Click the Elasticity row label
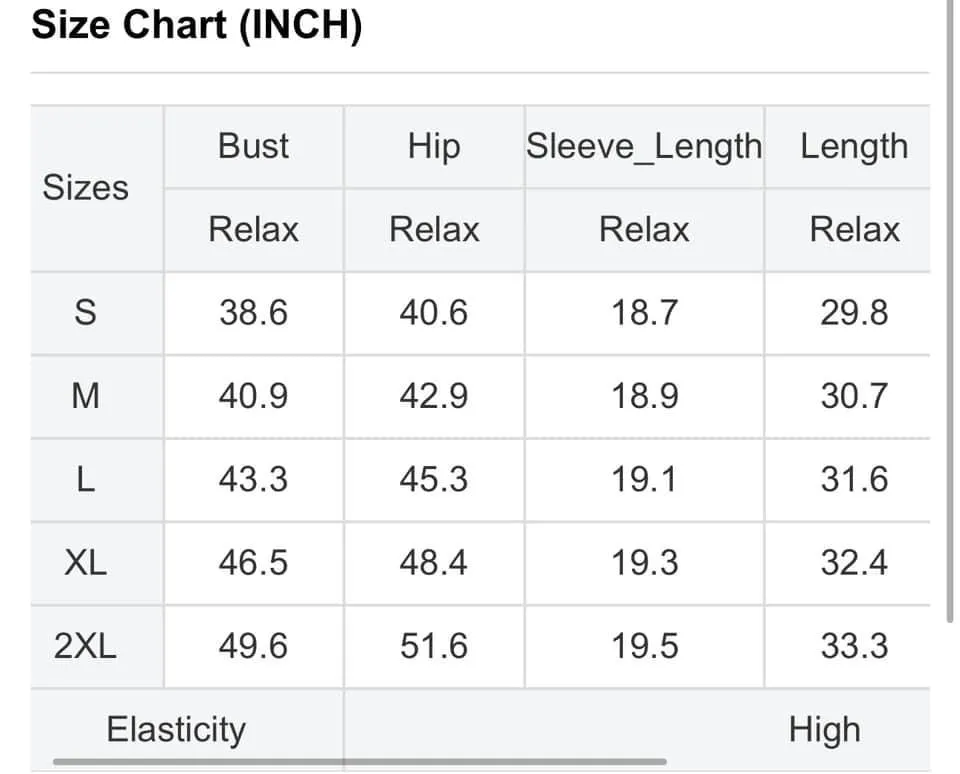The height and width of the screenshot is (774, 960). pyautogui.click(x=176, y=729)
